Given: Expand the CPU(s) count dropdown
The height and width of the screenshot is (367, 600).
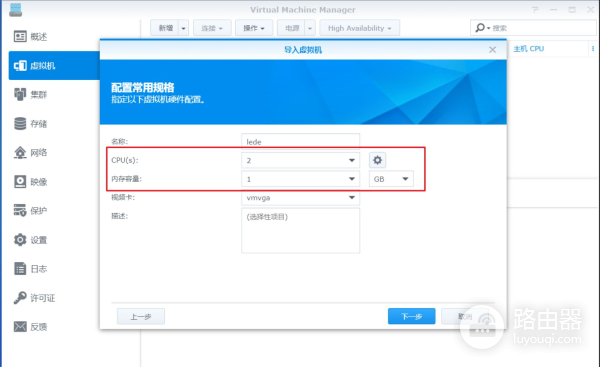Looking at the screenshot, I should 300,160.
